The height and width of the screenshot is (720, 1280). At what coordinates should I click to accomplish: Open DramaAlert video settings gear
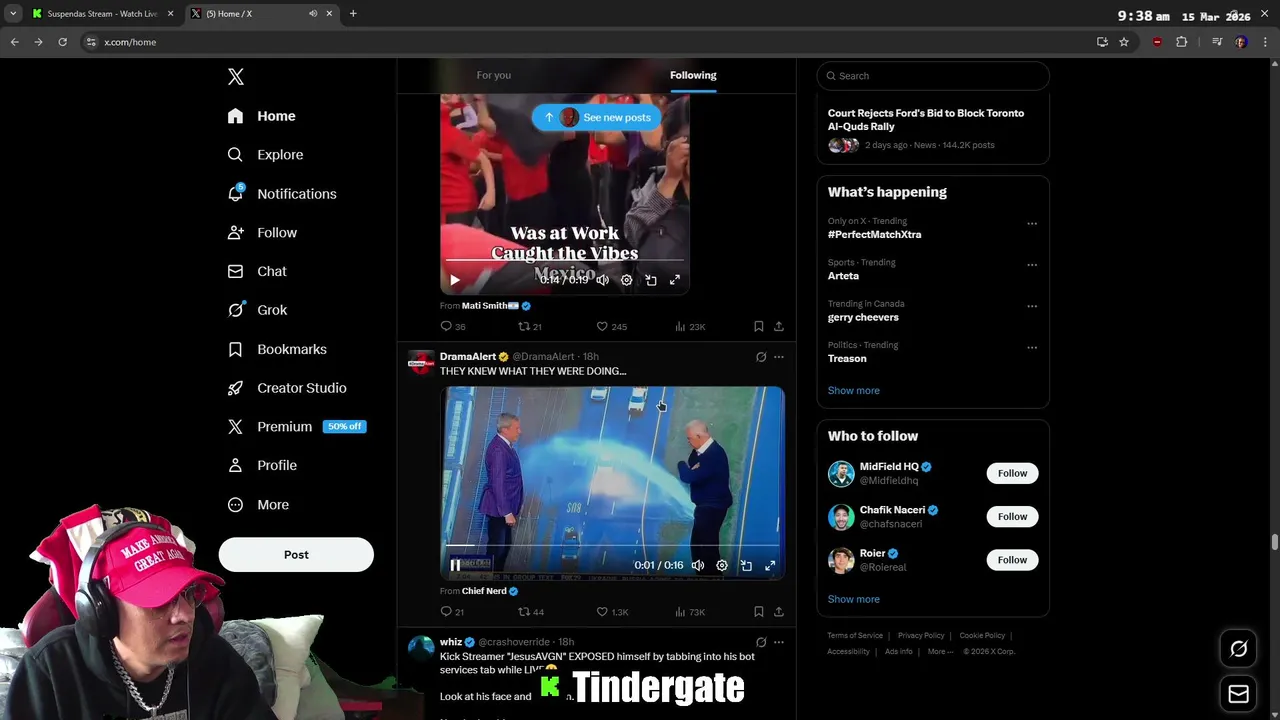722,565
